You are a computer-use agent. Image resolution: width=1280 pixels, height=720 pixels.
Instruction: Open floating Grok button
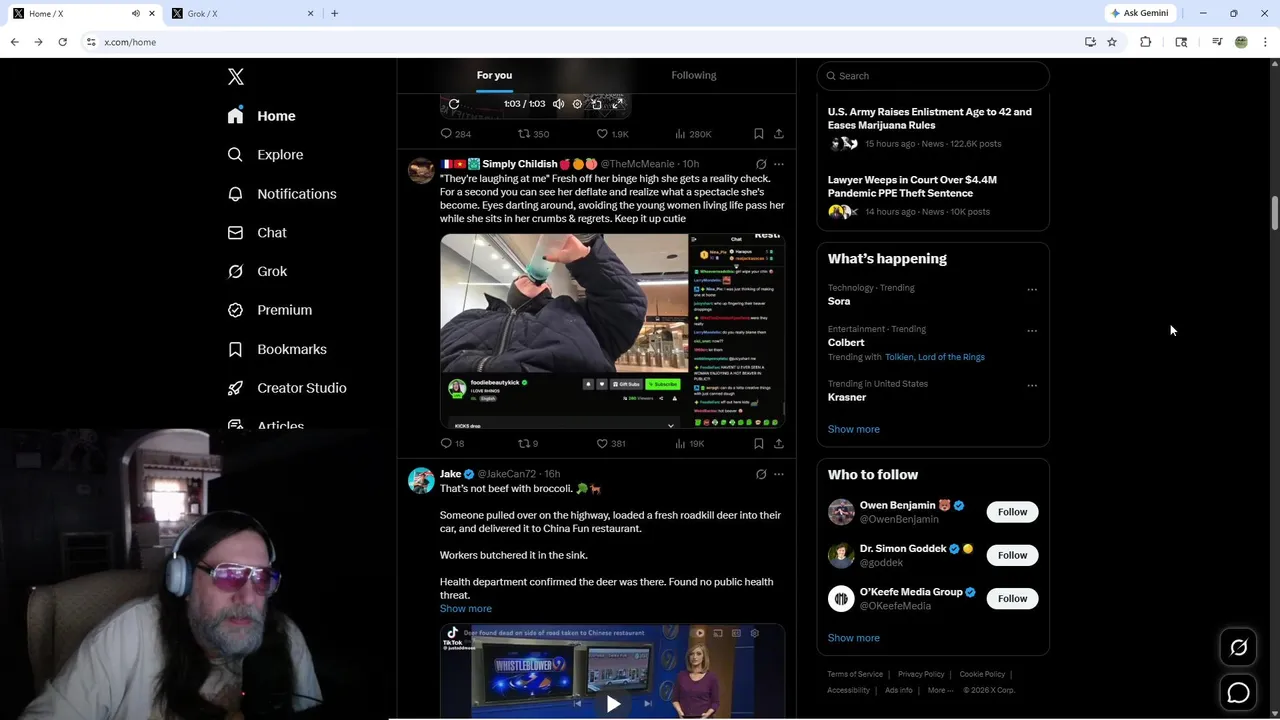[x=1238, y=648]
